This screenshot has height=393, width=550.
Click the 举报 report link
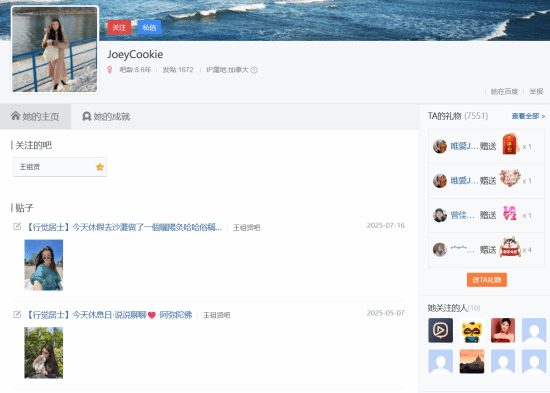point(536,92)
